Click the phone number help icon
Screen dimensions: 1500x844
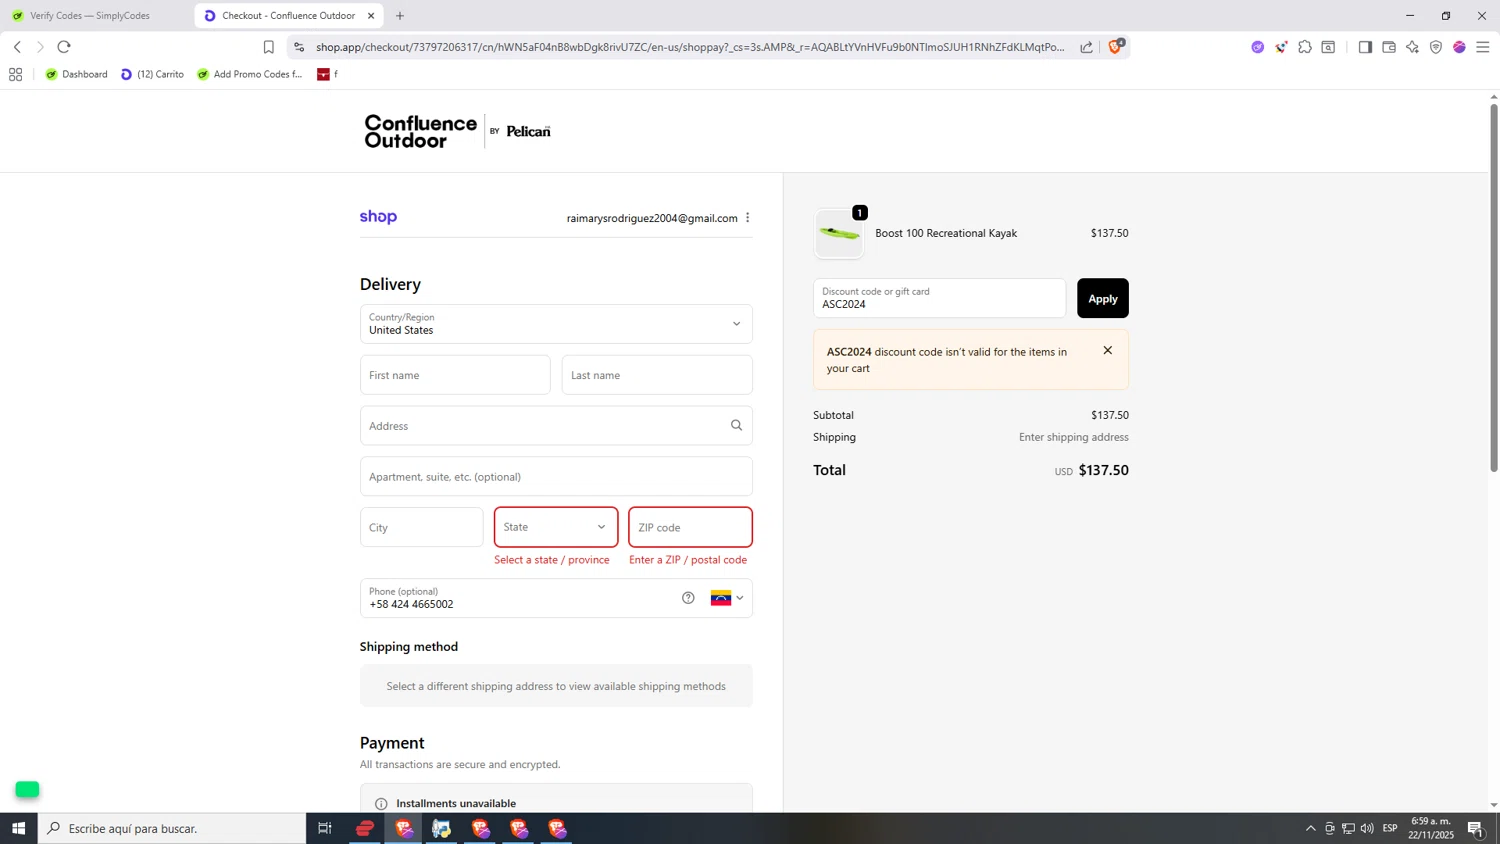point(688,598)
